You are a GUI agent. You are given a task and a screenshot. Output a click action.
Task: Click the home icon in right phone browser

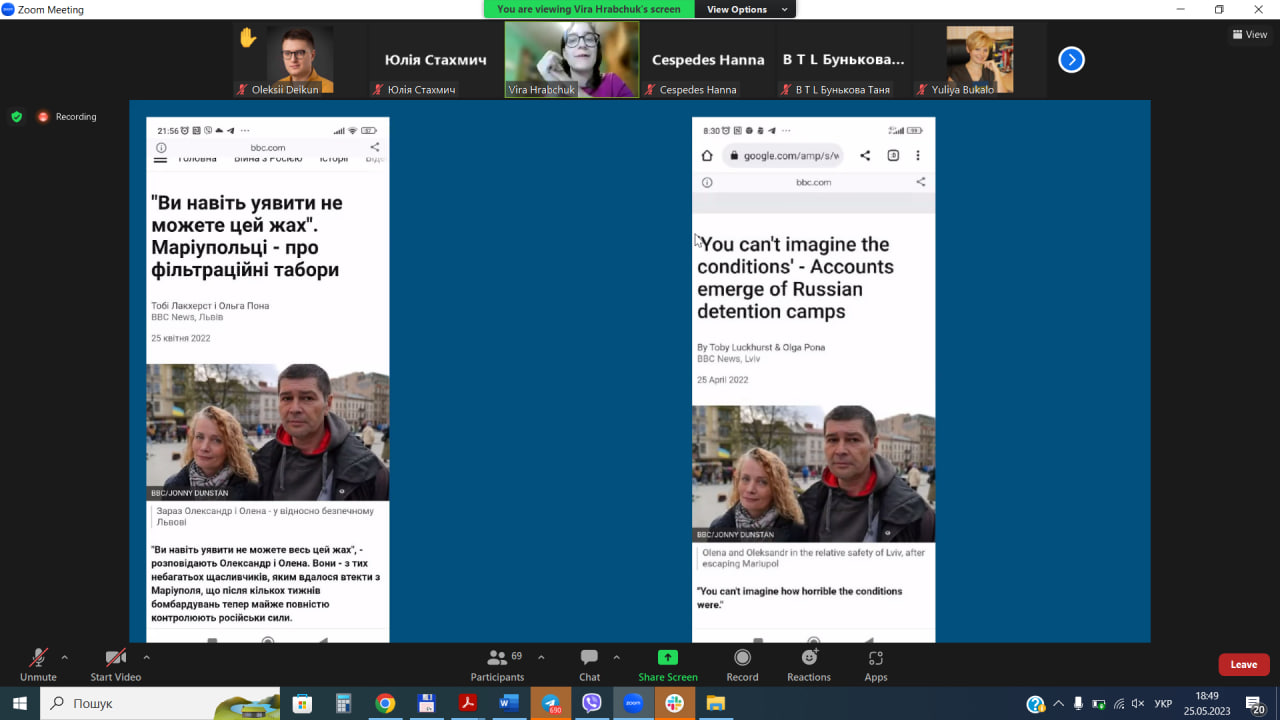click(x=707, y=156)
